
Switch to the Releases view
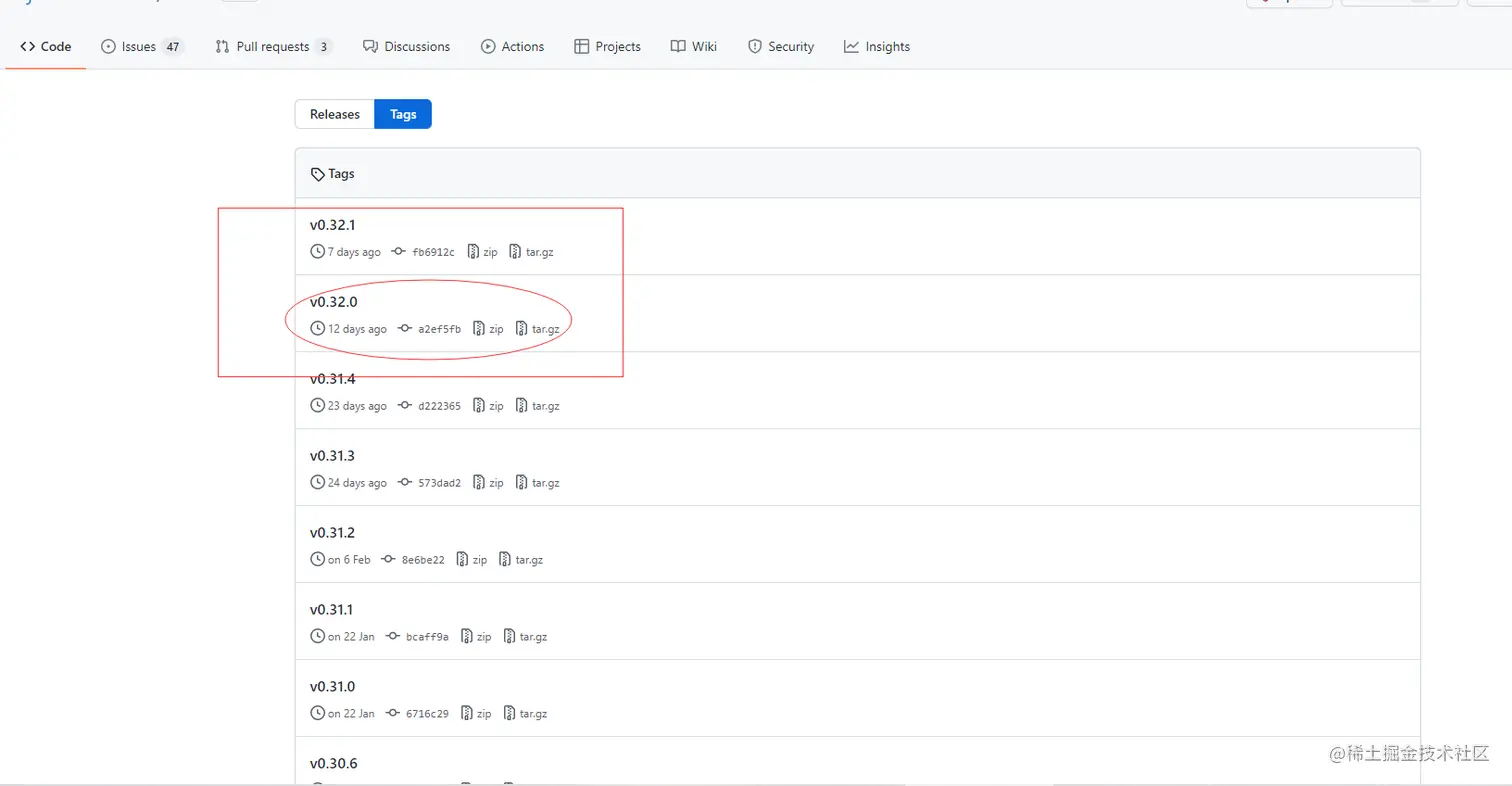334,114
